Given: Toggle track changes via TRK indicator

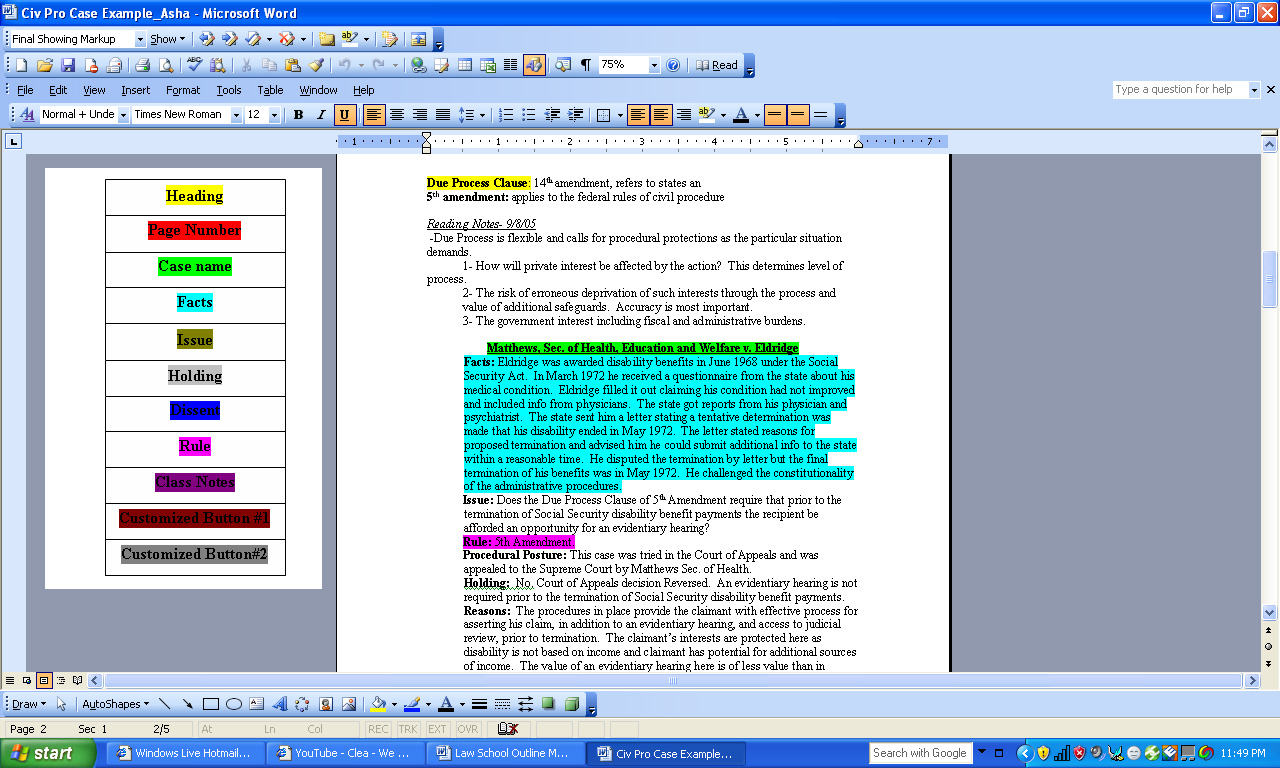Looking at the screenshot, I should pos(408,729).
